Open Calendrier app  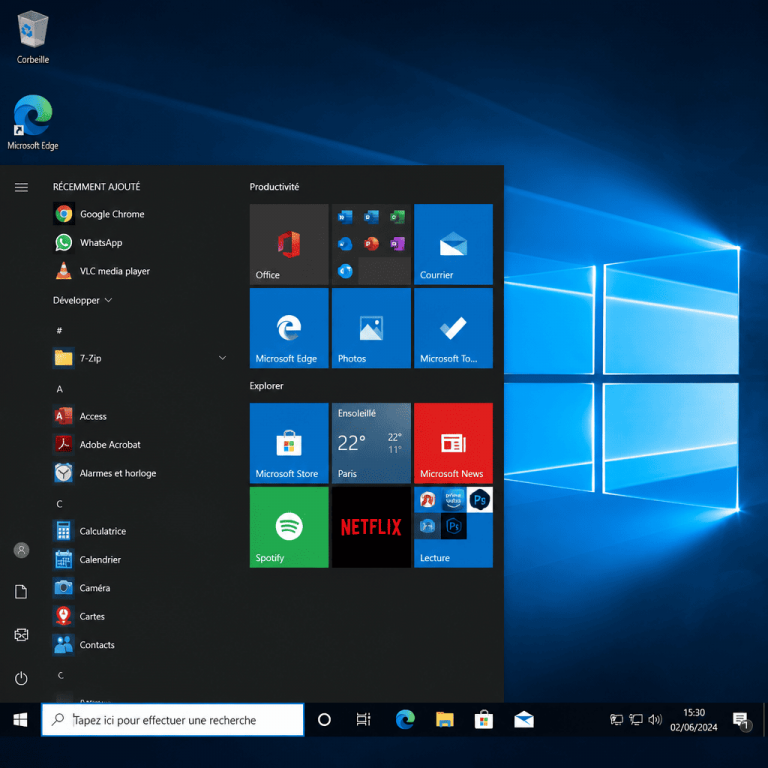(139, 559)
